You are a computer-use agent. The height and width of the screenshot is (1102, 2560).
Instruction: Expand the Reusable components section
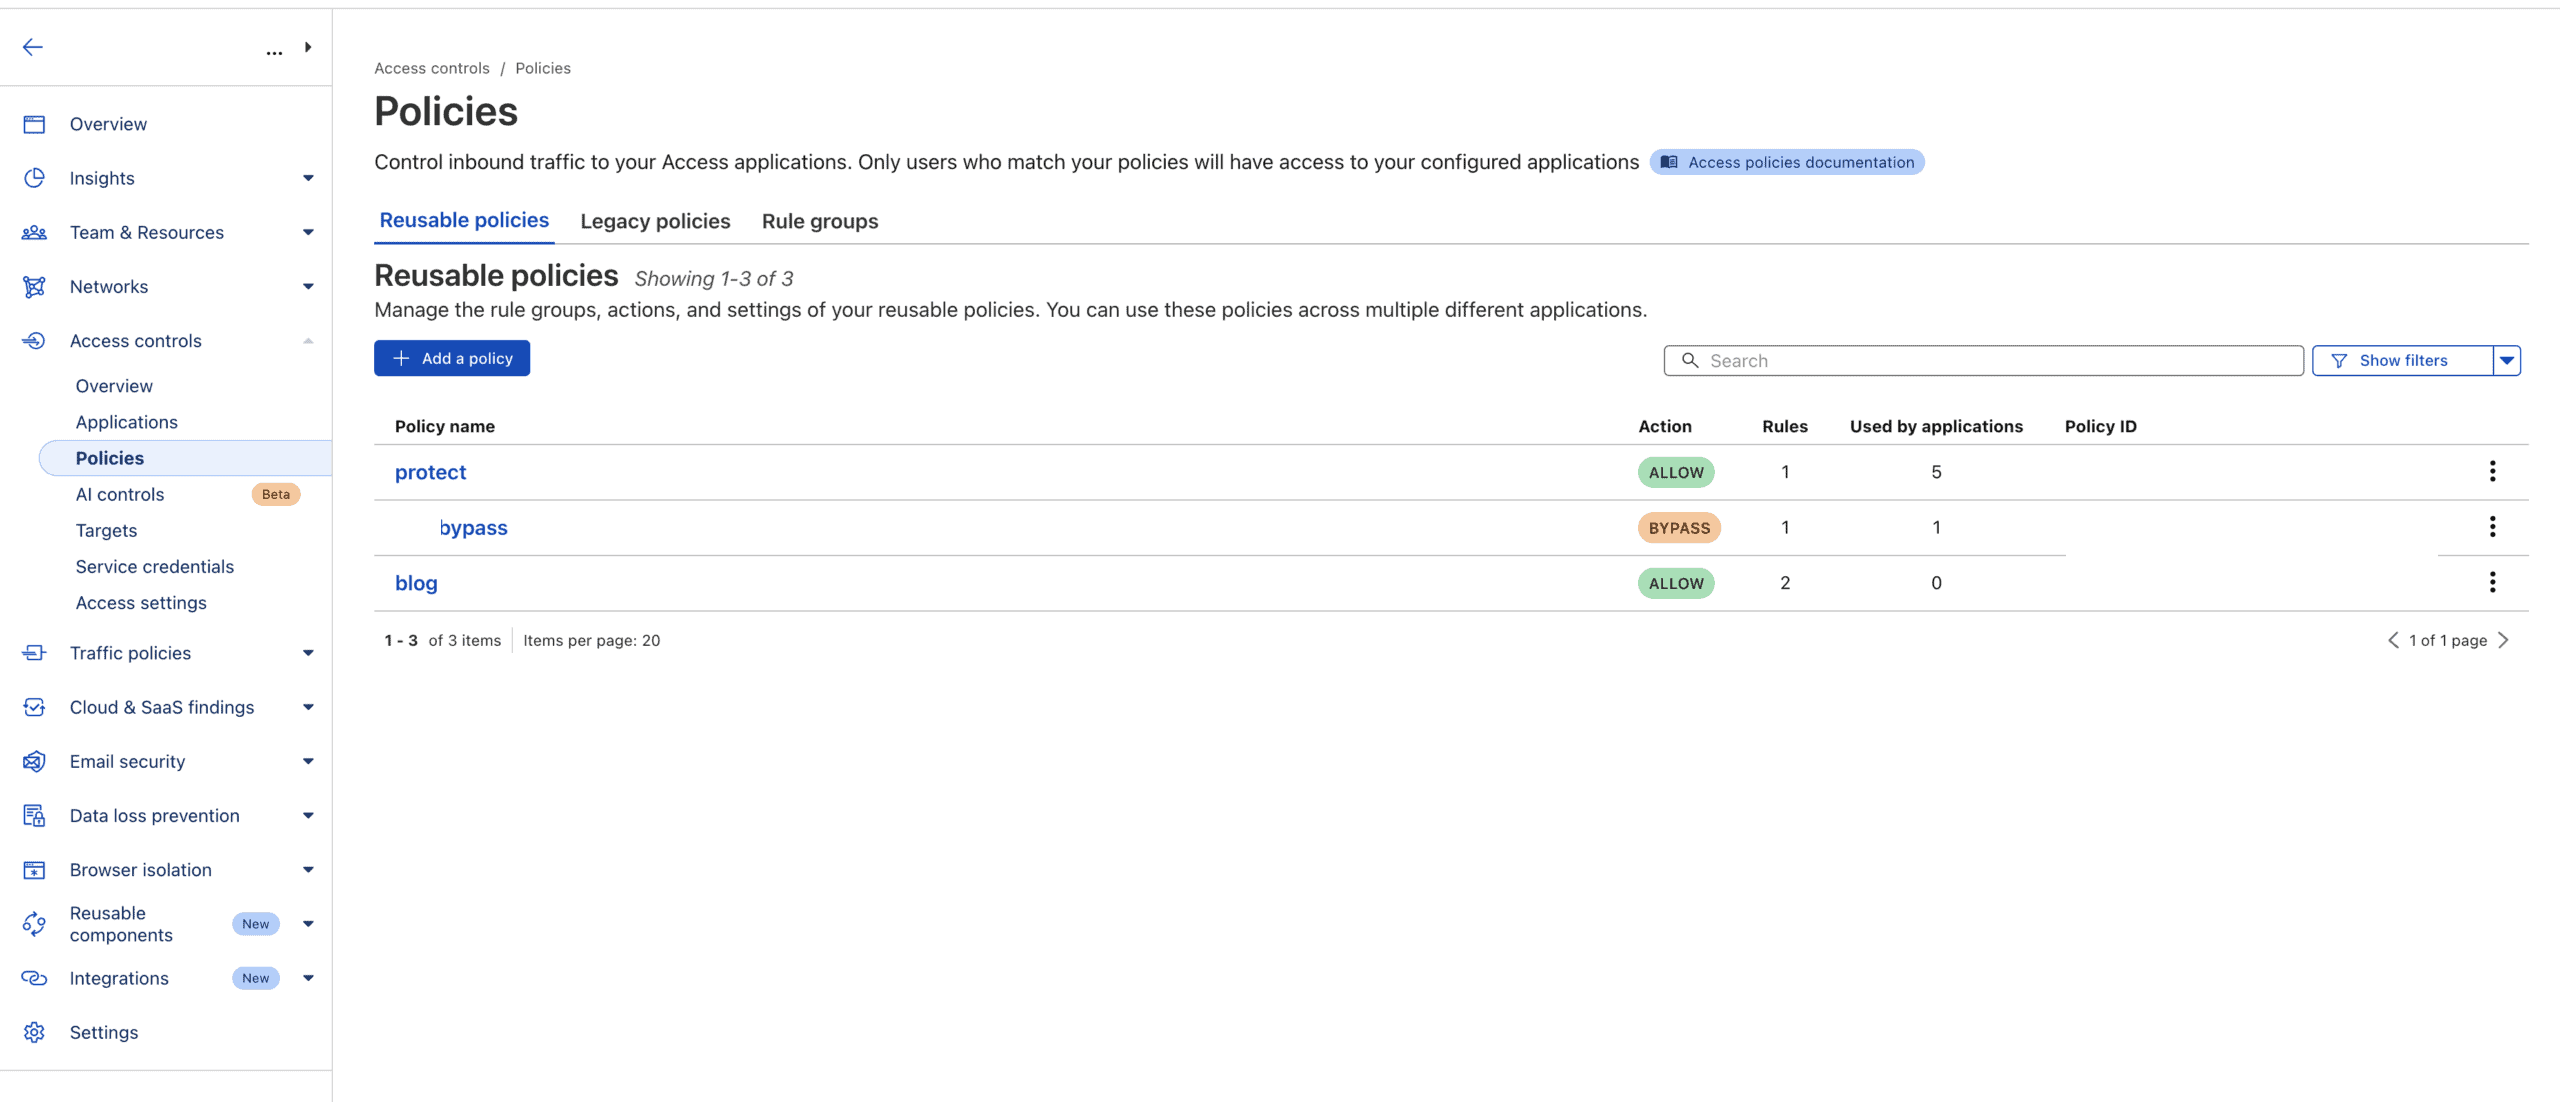tap(308, 924)
